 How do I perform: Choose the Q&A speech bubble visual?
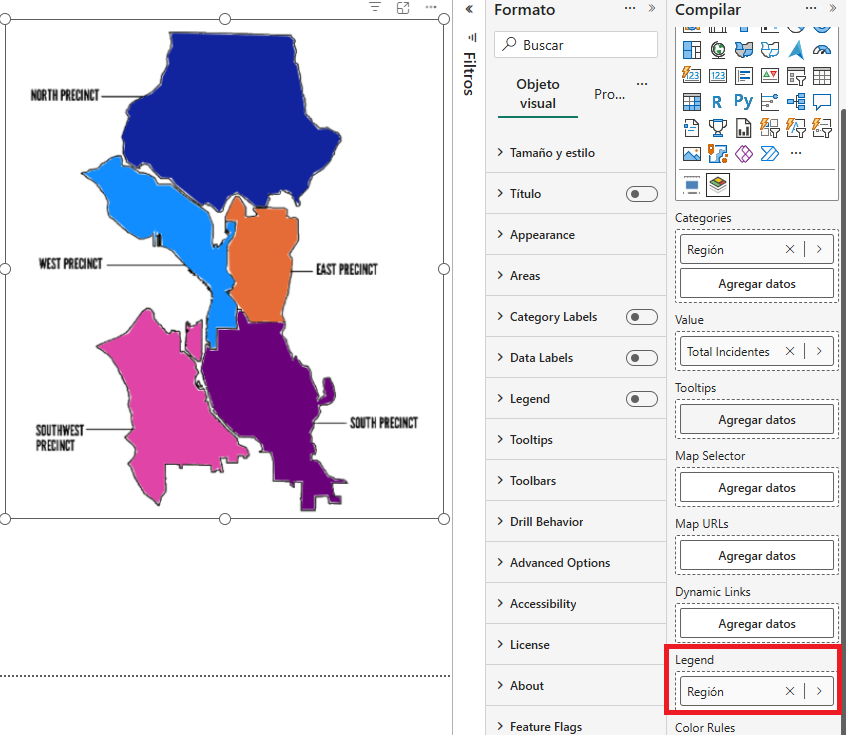pos(822,102)
